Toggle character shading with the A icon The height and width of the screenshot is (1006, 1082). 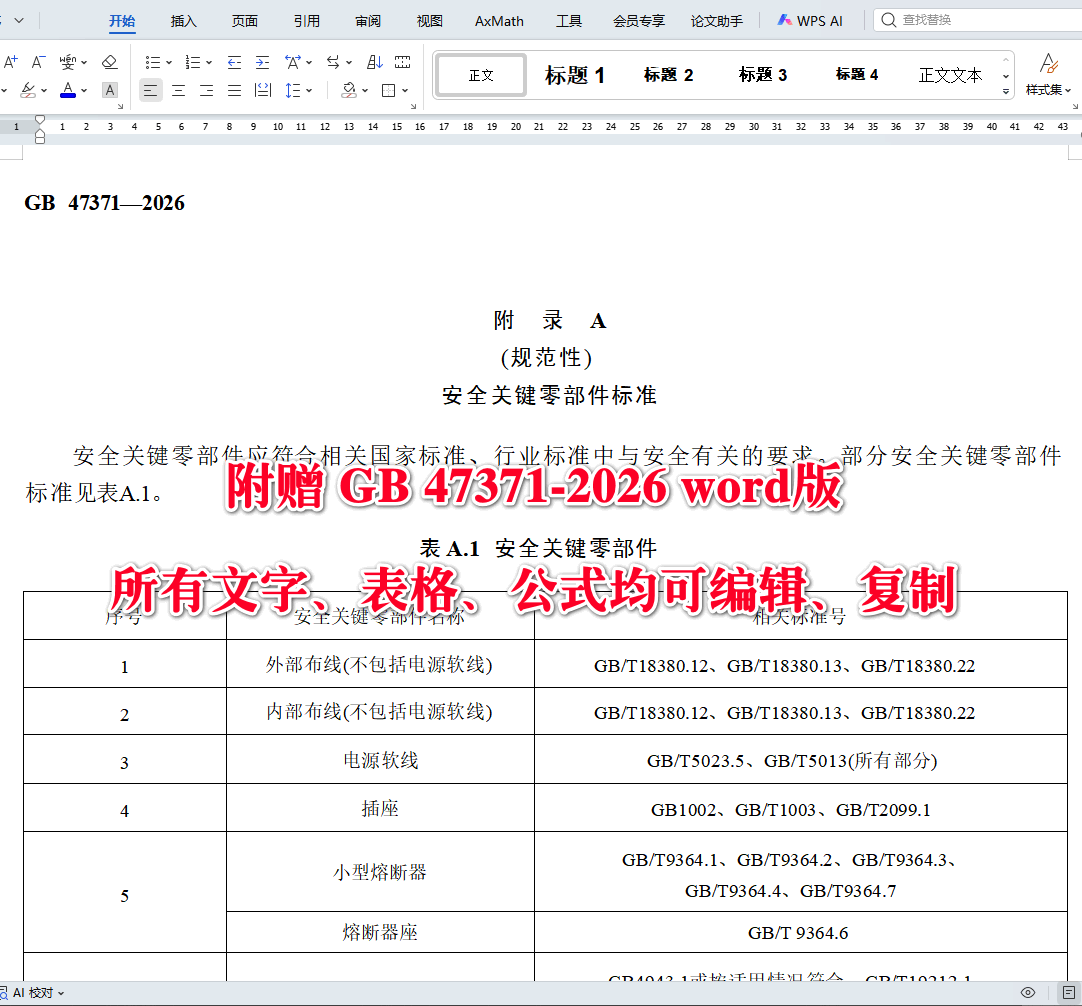pyautogui.click(x=109, y=90)
